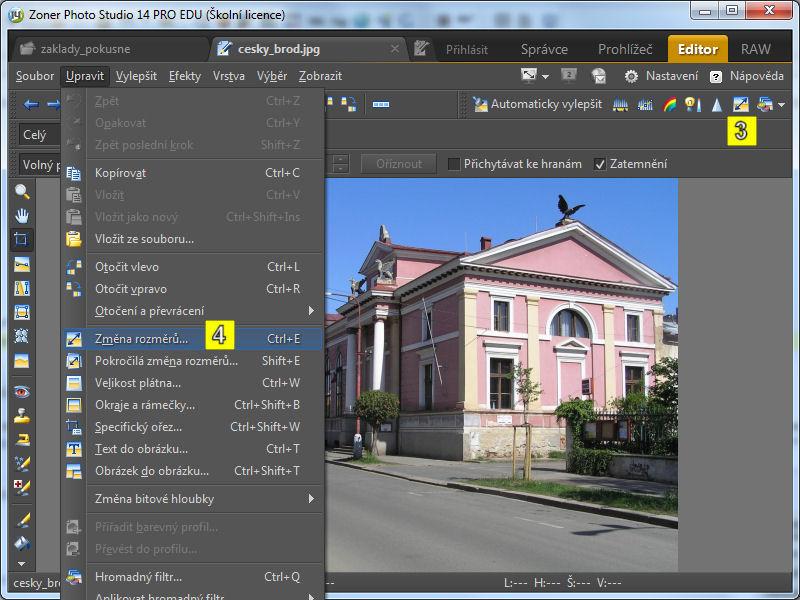Open Nastavení settings

click(661, 76)
